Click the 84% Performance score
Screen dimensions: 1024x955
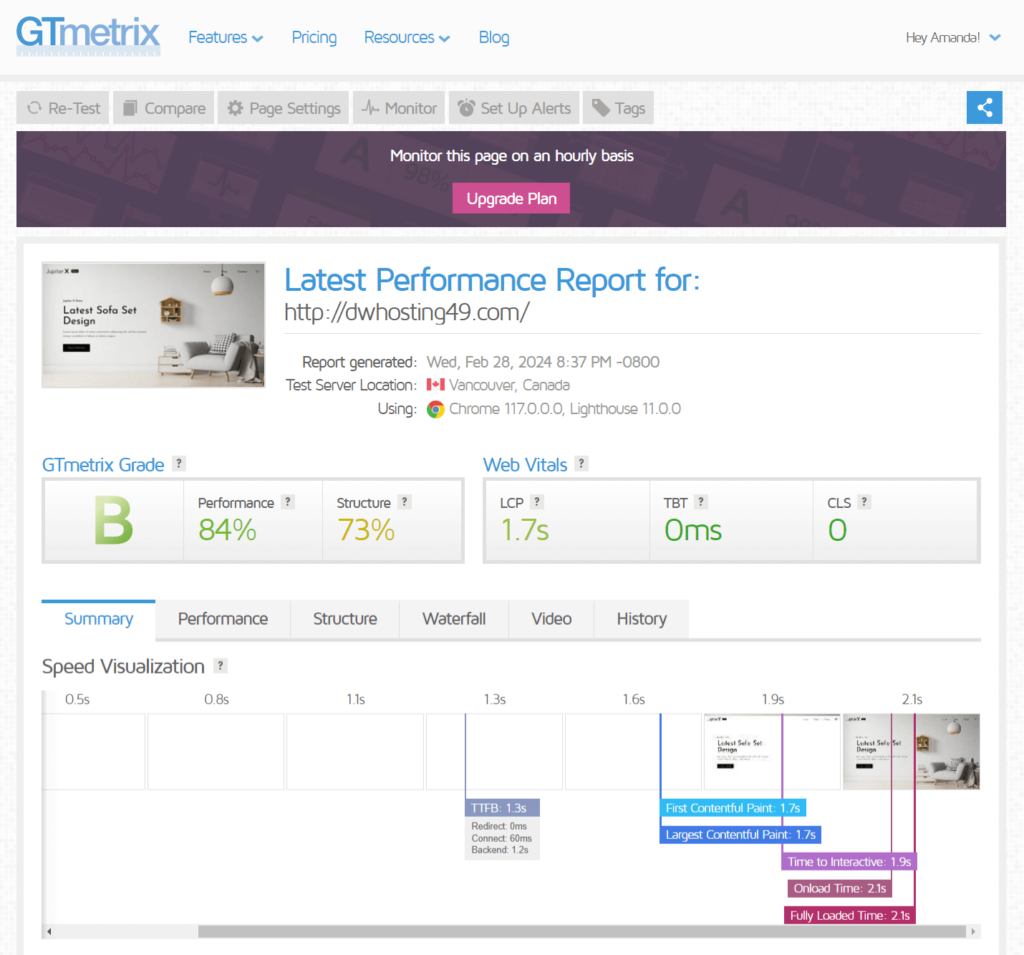tap(227, 530)
